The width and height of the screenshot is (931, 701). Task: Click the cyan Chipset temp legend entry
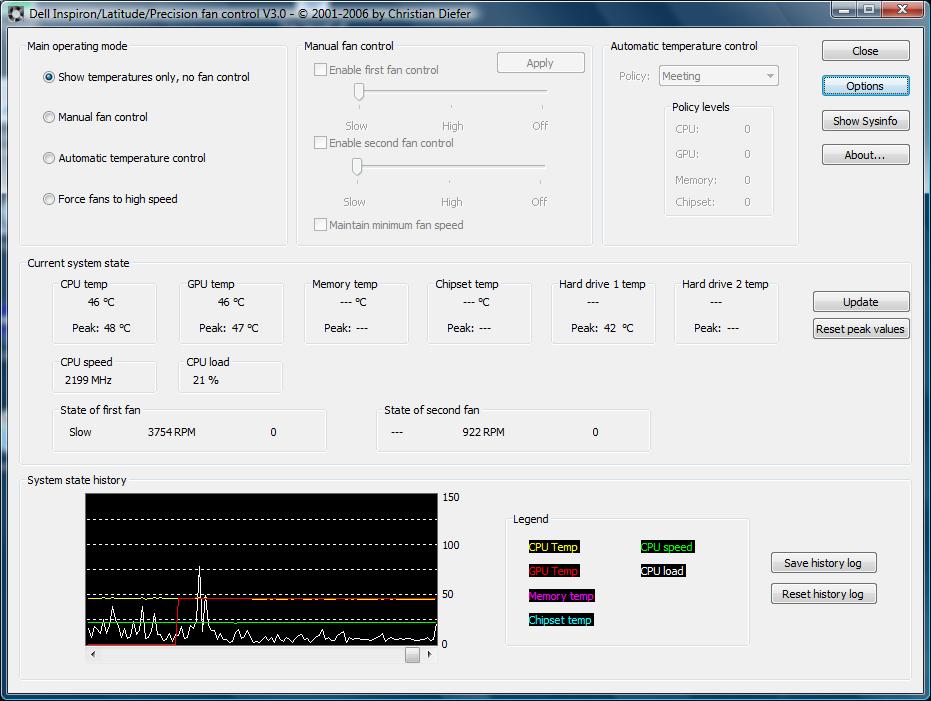[x=560, y=620]
